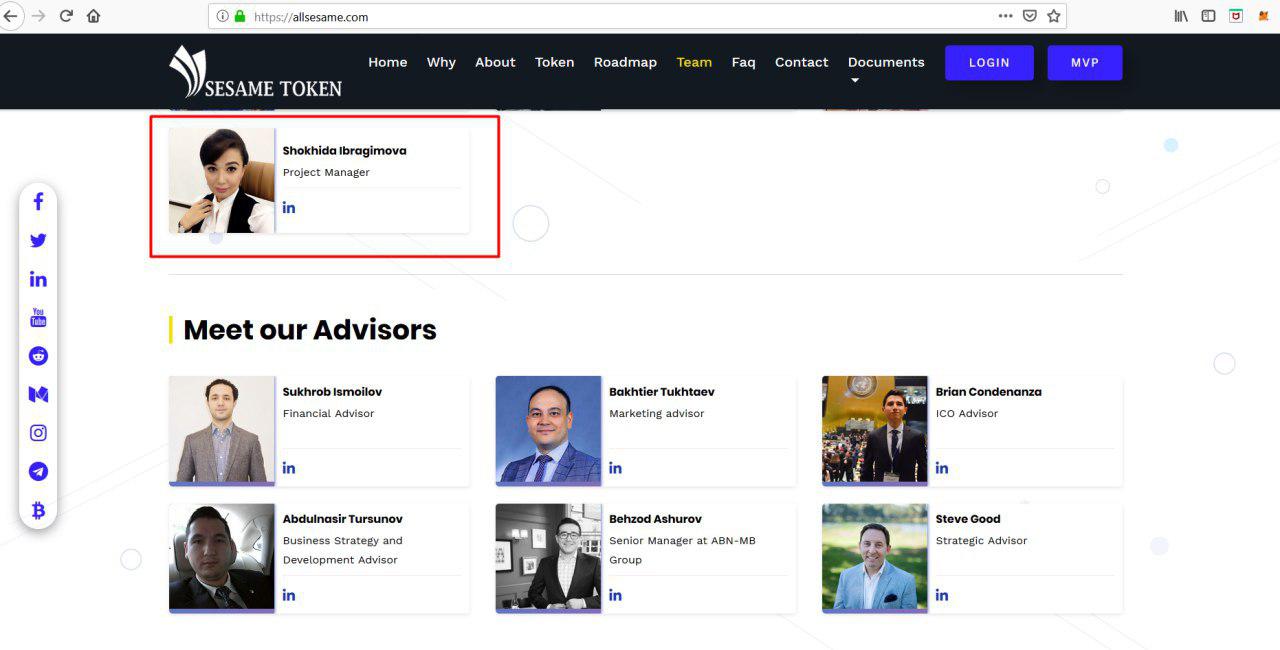Click the name "Shokhida Ibragimova"
Image resolution: width=1280 pixels, height=650 pixels.
pos(345,151)
